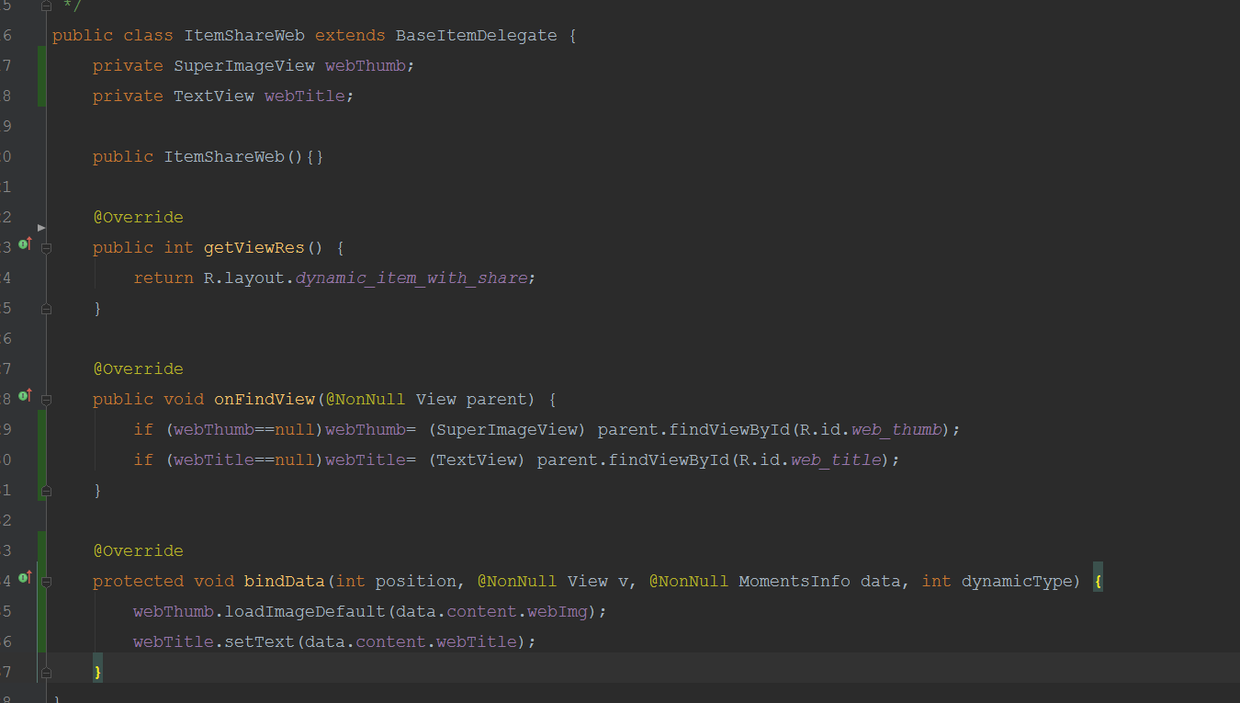Collapse the bindData method with its fold marker
The image size is (1240, 703).
(46, 581)
